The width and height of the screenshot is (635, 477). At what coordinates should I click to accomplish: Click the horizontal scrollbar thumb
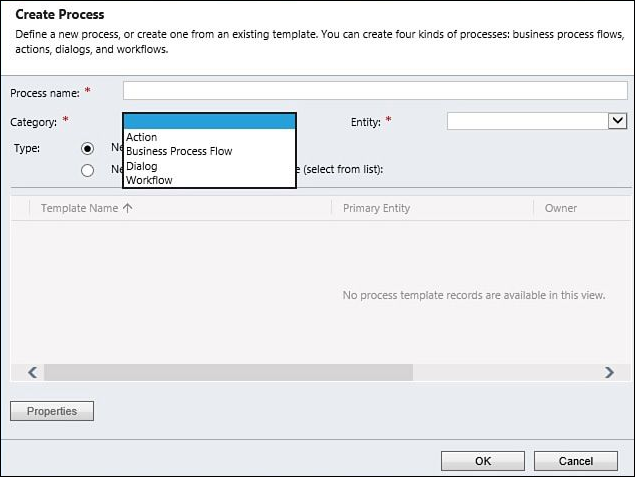(x=228, y=372)
